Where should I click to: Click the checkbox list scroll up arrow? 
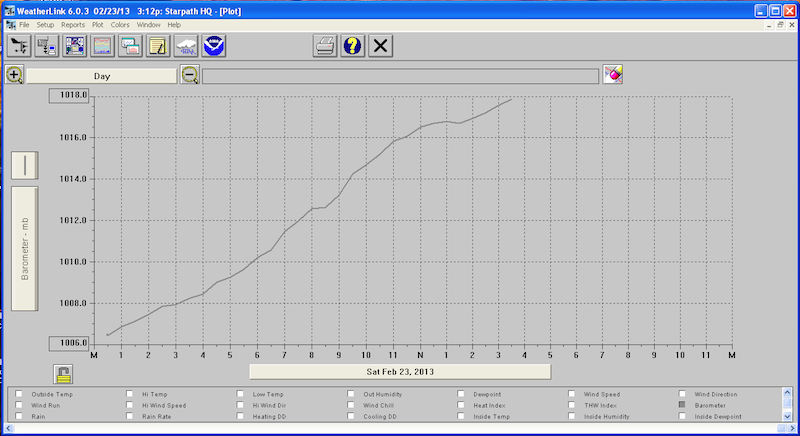click(x=787, y=392)
